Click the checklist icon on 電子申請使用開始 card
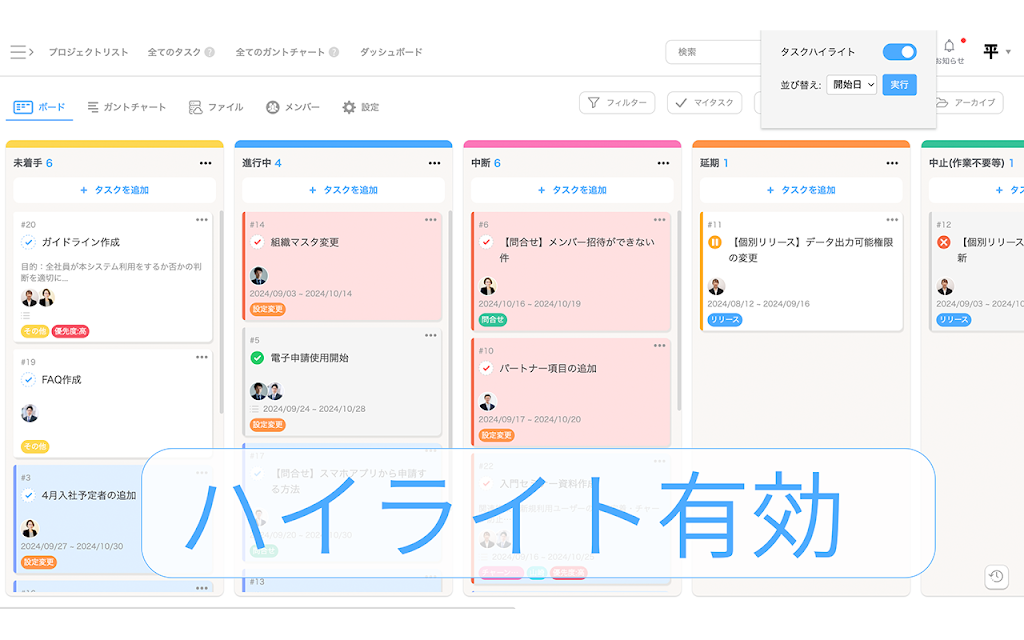The width and height of the screenshot is (1024, 640). 255,409
